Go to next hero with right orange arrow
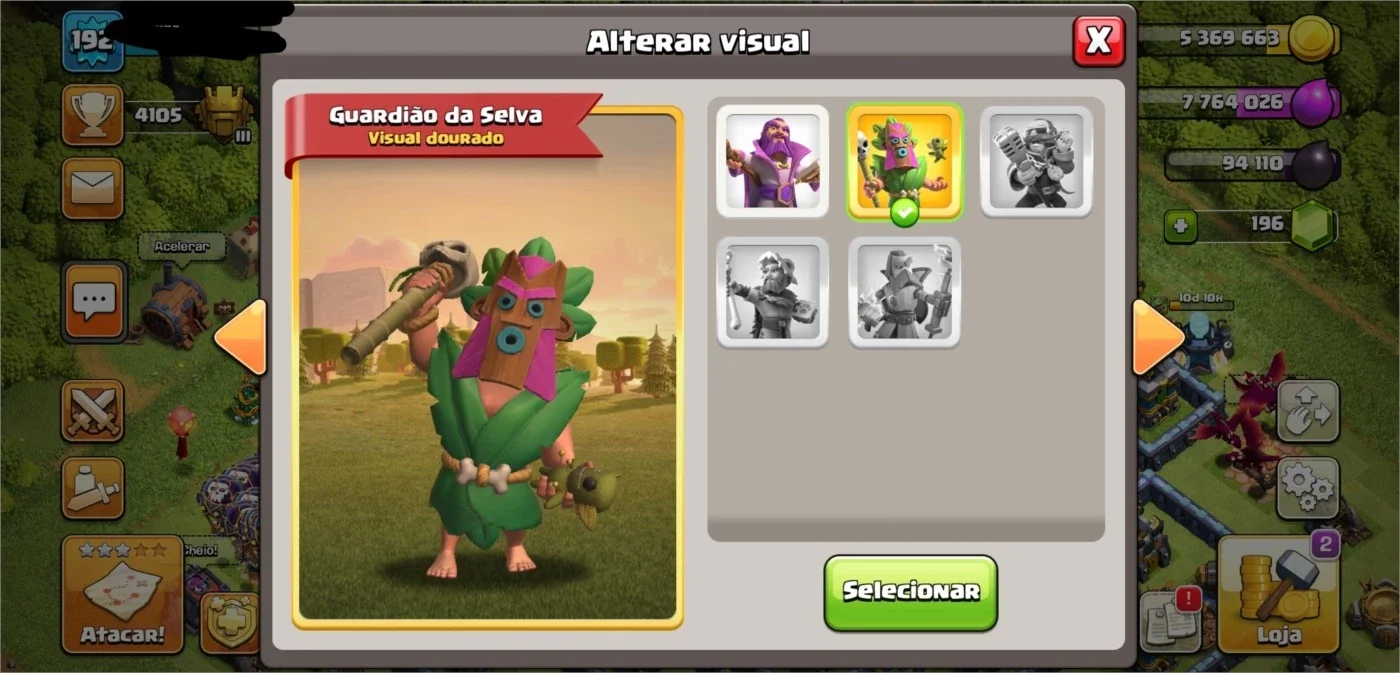This screenshot has width=1400, height=673. 1157,338
